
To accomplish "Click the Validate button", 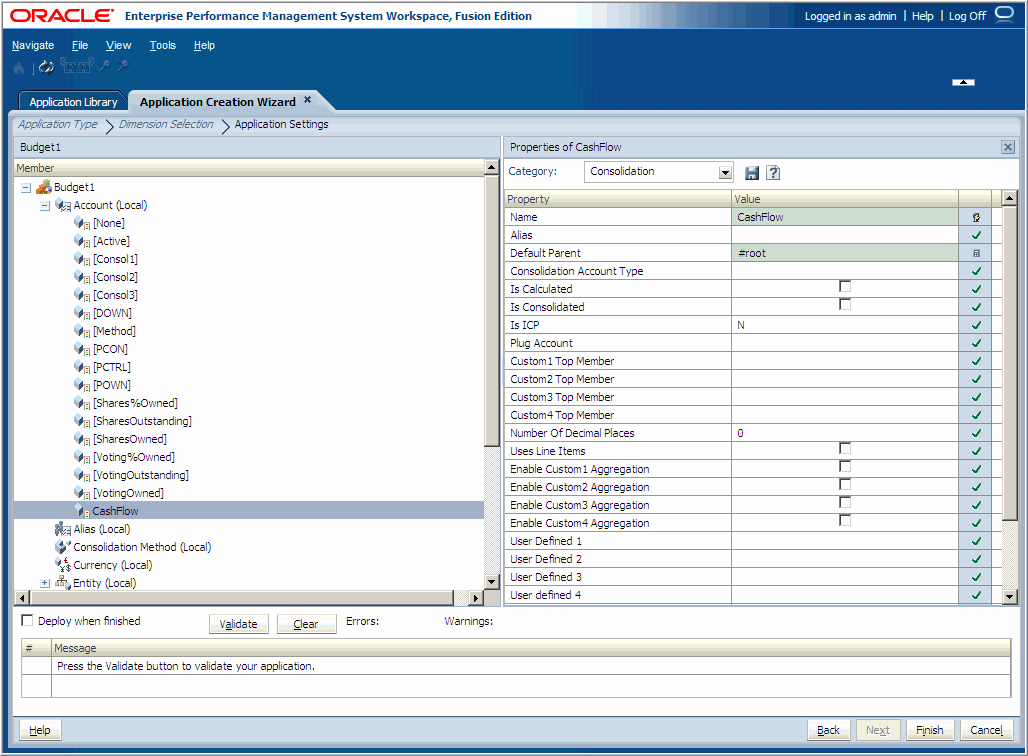I will point(238,623).
